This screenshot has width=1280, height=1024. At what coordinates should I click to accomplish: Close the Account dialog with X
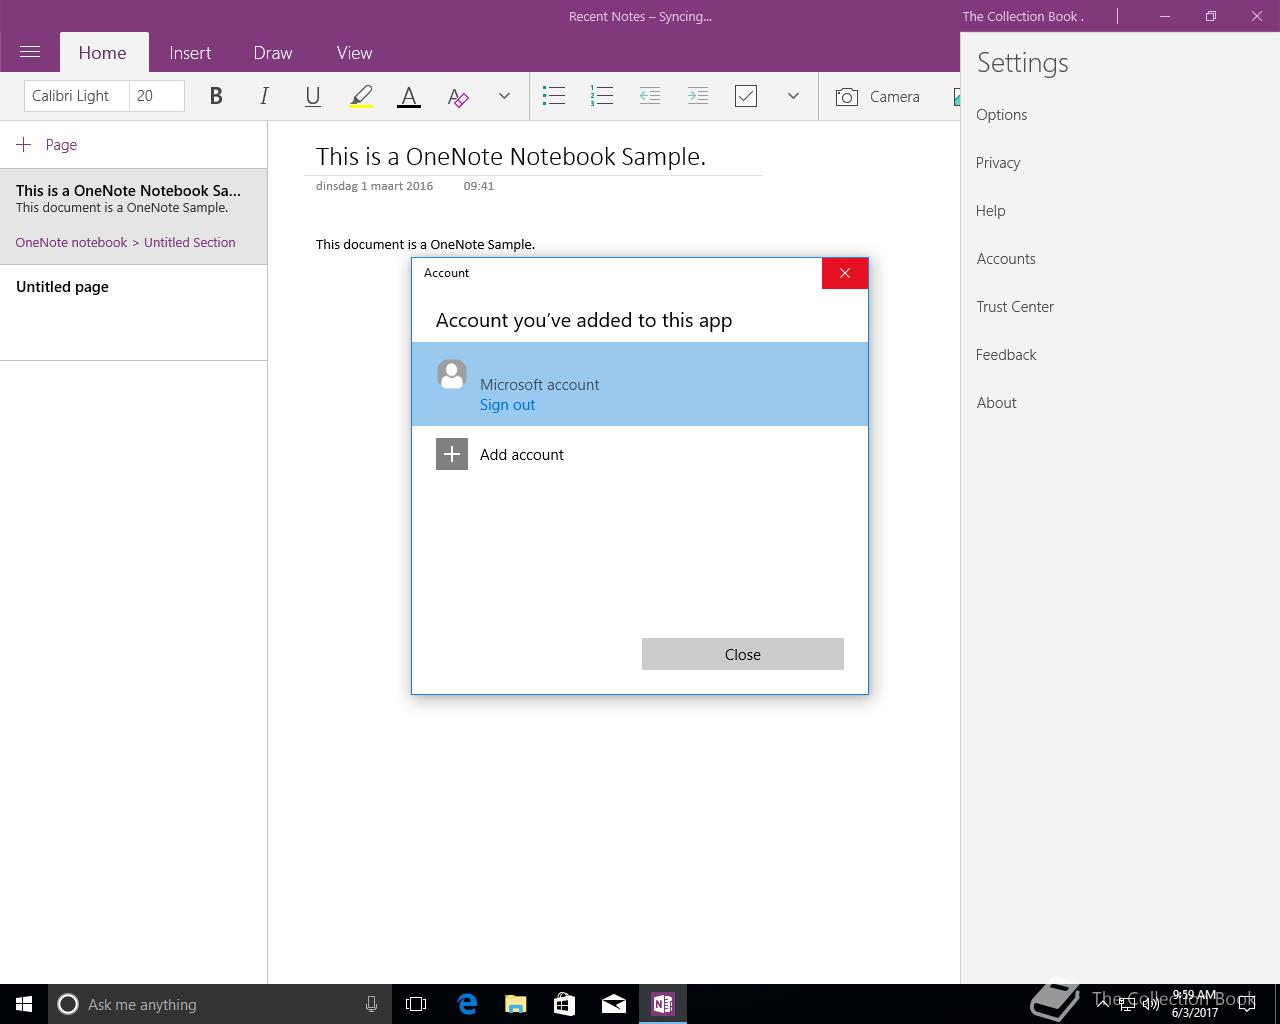[x=845, y=273]
